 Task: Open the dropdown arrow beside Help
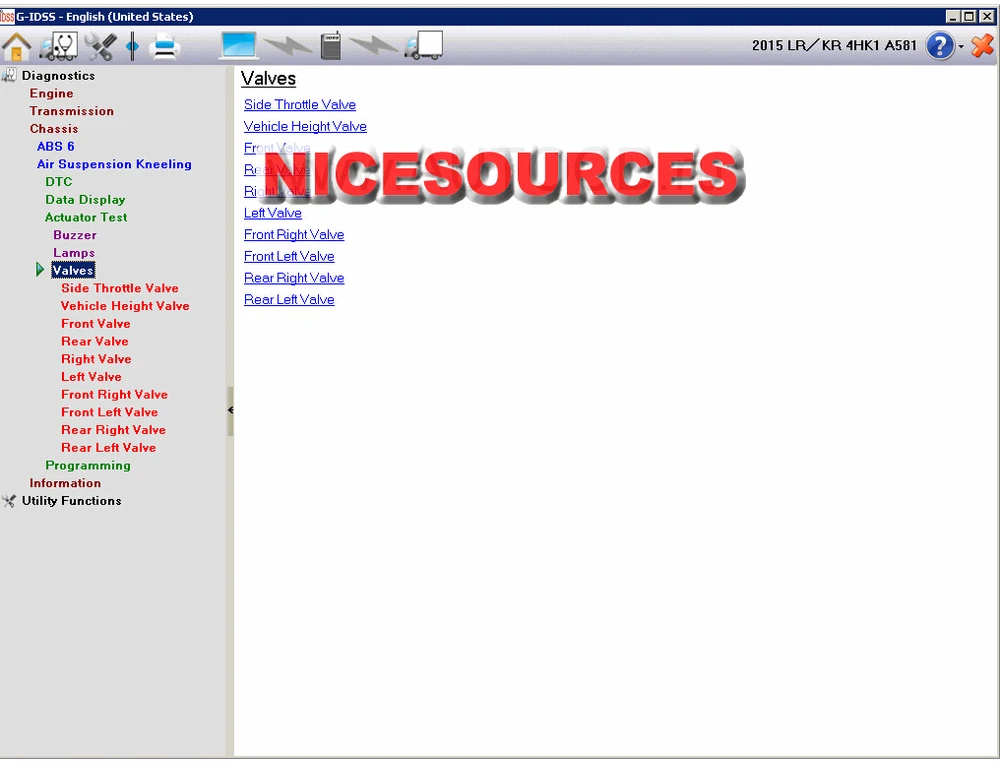960,47
